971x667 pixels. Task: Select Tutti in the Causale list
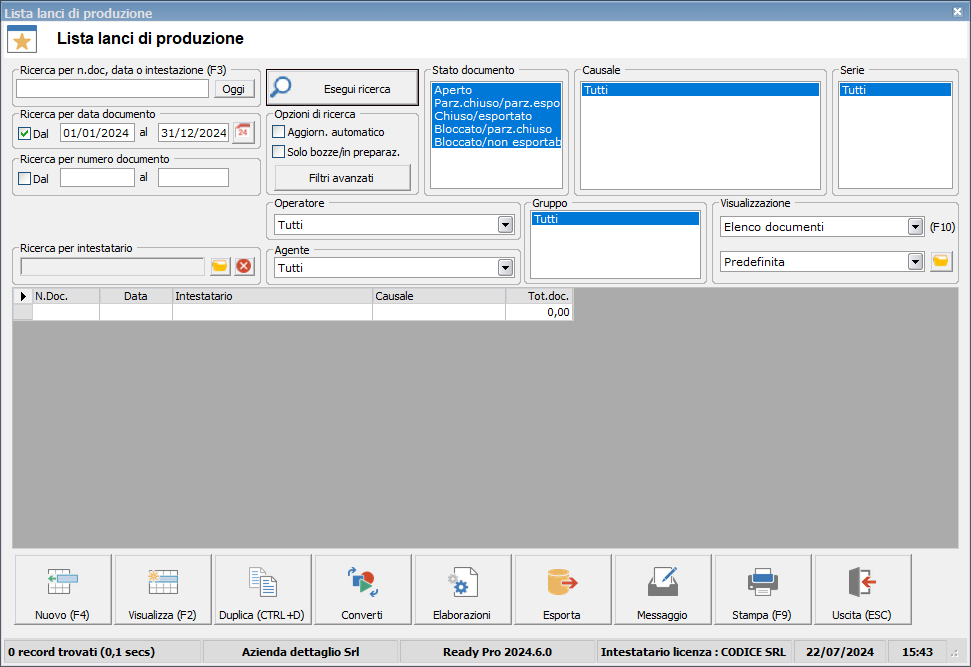pos(700,90)
